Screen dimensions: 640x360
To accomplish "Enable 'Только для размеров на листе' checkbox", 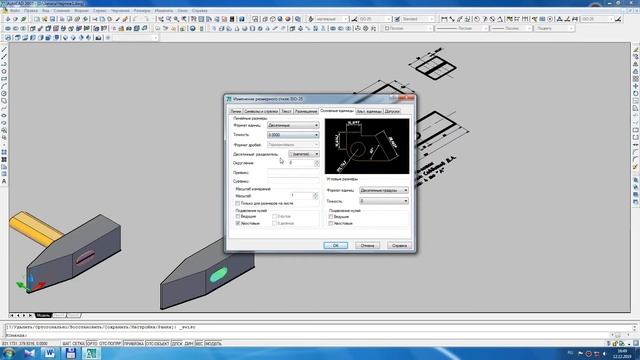I will pos(238,203).
